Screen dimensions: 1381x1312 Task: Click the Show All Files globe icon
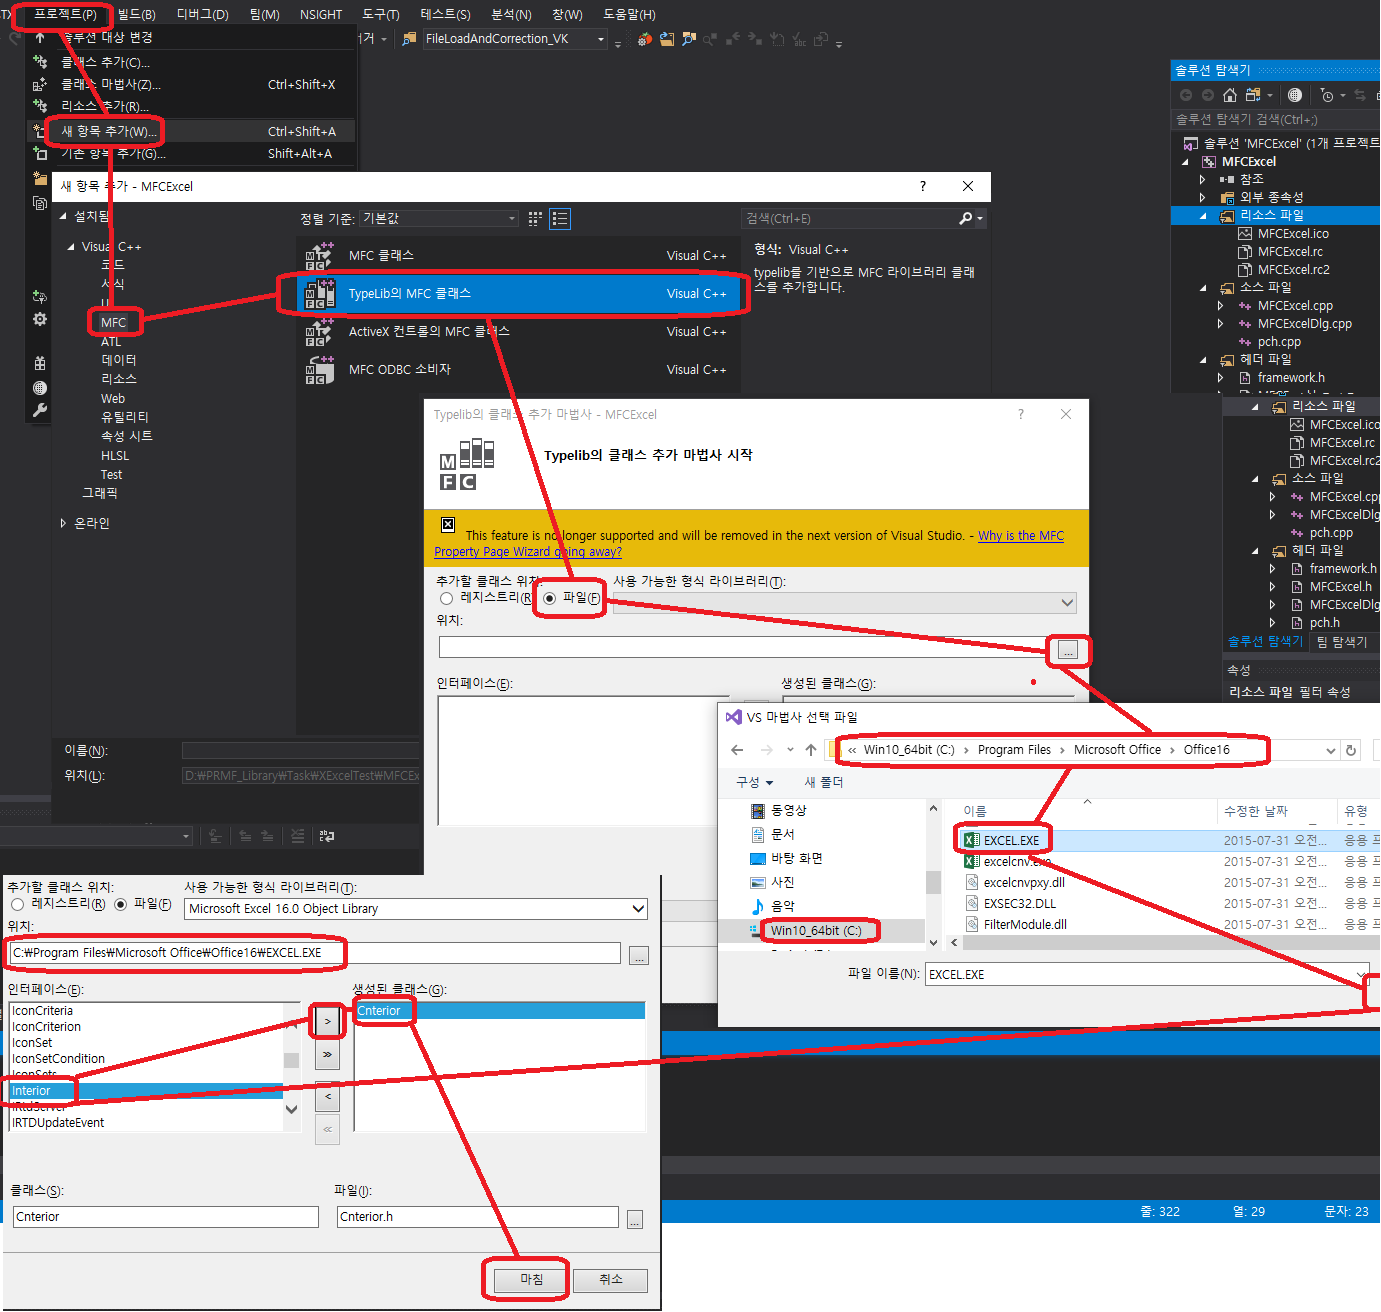tap(1295, 95)
